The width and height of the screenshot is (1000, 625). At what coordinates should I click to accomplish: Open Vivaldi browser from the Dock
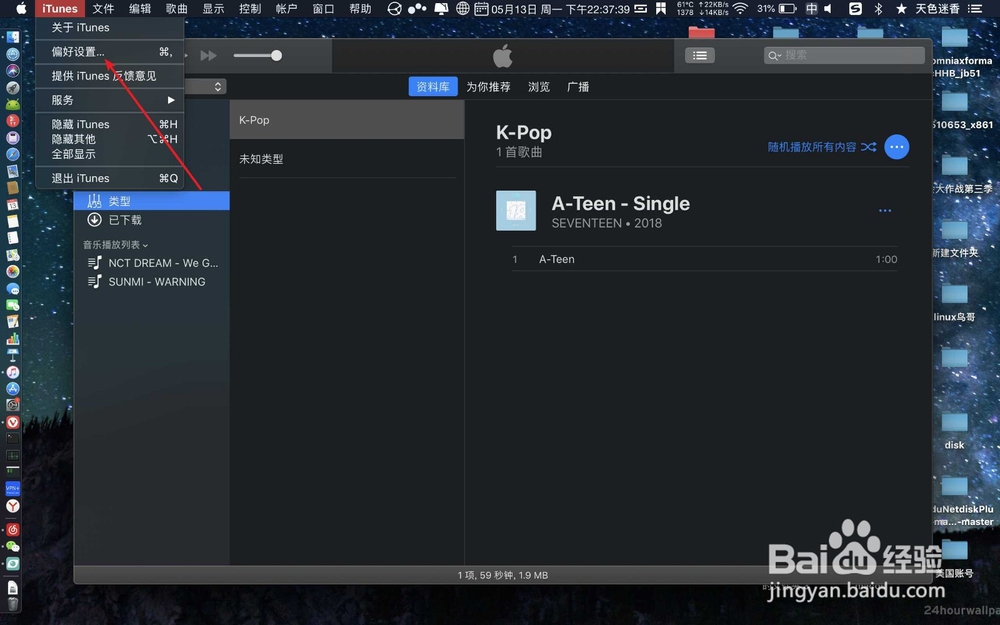pyautogui.click(x=13, y=422)
